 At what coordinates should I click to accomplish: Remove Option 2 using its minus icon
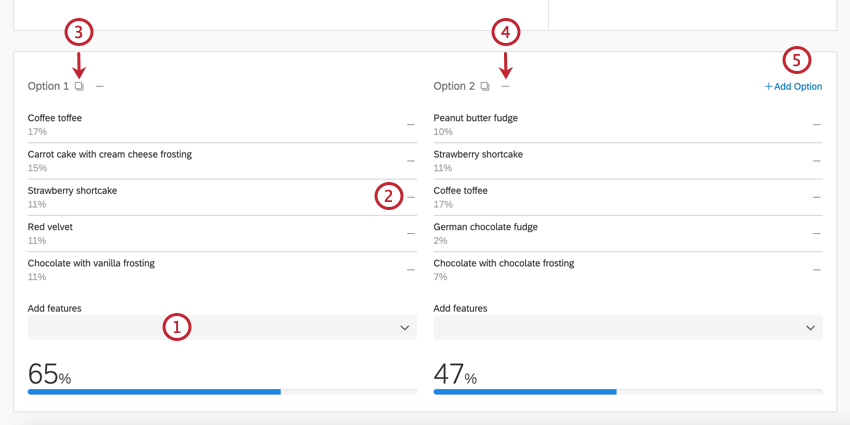coord(506,87)
